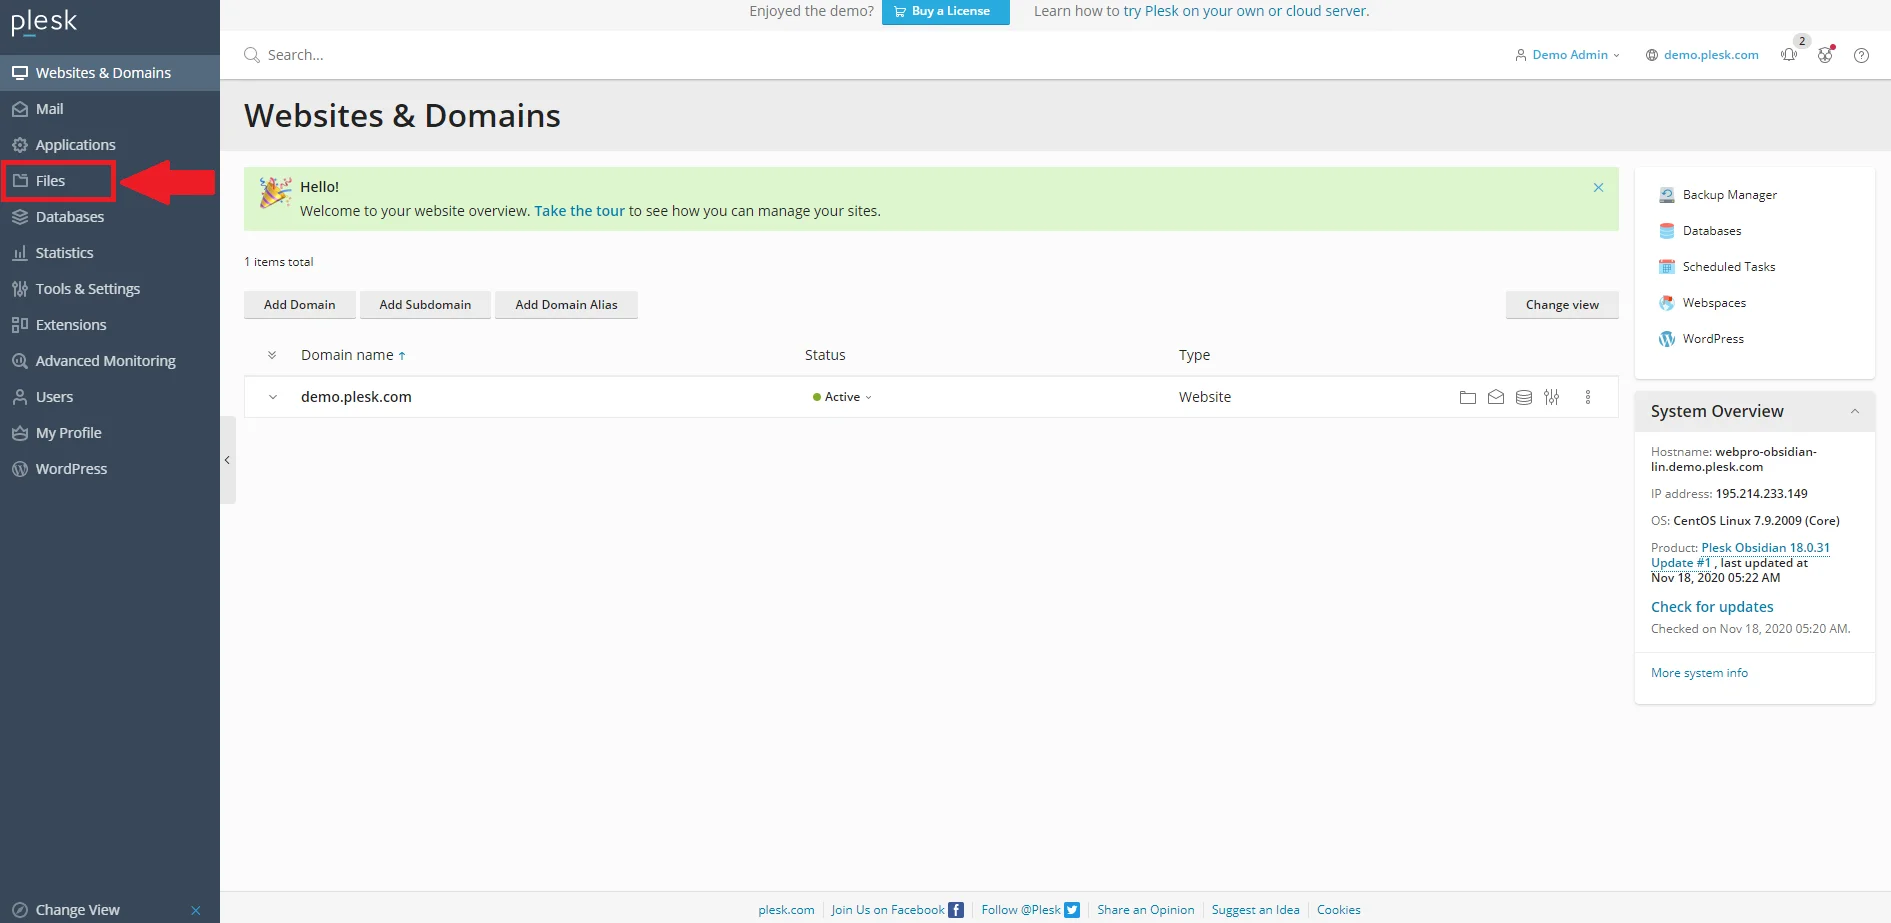1891x923 pixels.
Task: Open notifications bell icon in header
Action: point(1789,55)
